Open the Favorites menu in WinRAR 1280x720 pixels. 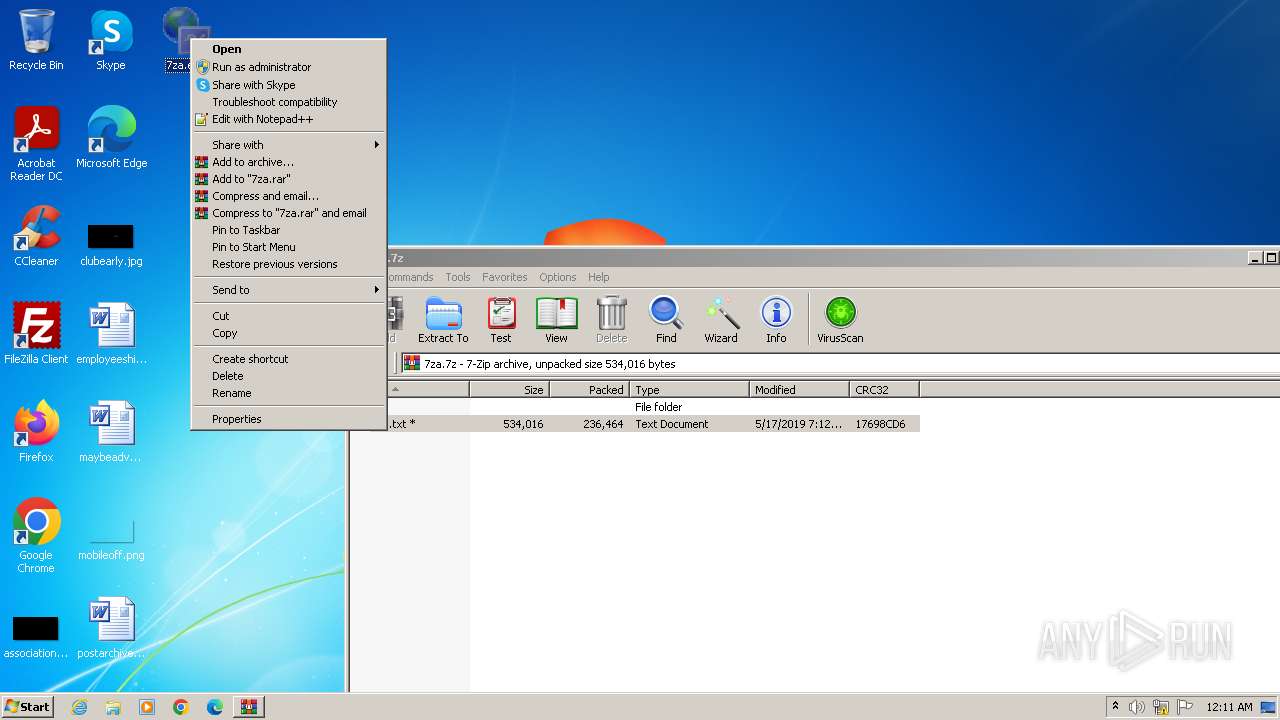point(505,277)
